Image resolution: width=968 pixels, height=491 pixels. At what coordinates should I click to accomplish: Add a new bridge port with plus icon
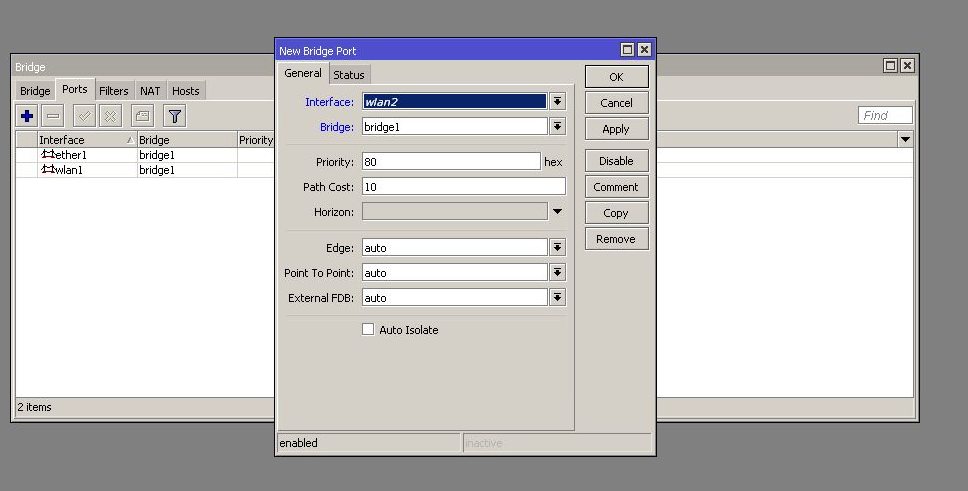click(27, 115)
